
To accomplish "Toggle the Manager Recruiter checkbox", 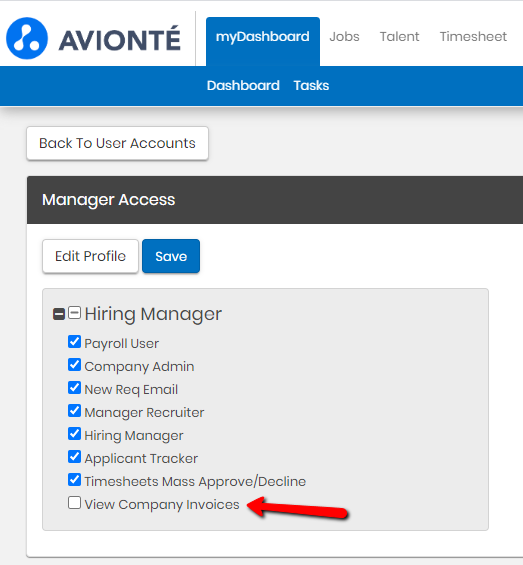I will point(74,411).
